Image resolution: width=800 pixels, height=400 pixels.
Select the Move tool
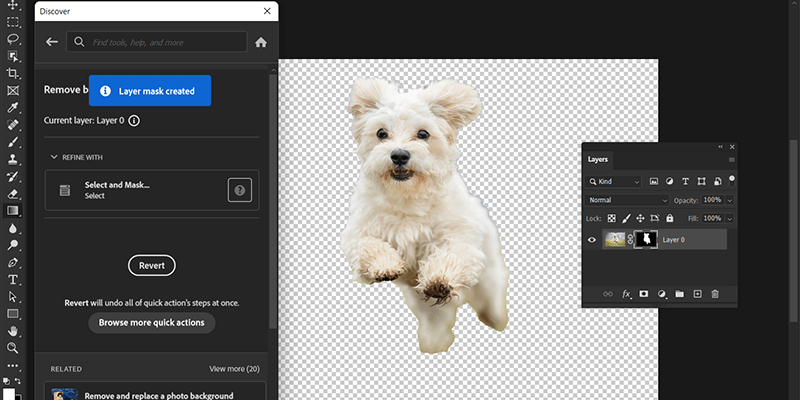(13, 5)
